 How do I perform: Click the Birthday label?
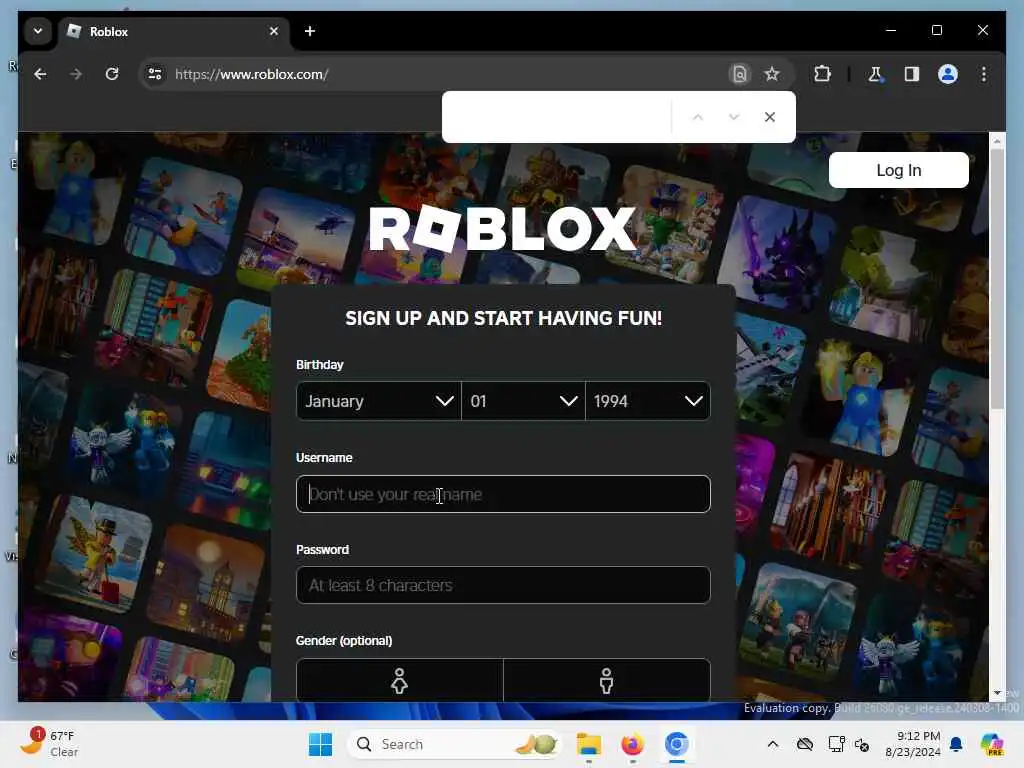319,364
